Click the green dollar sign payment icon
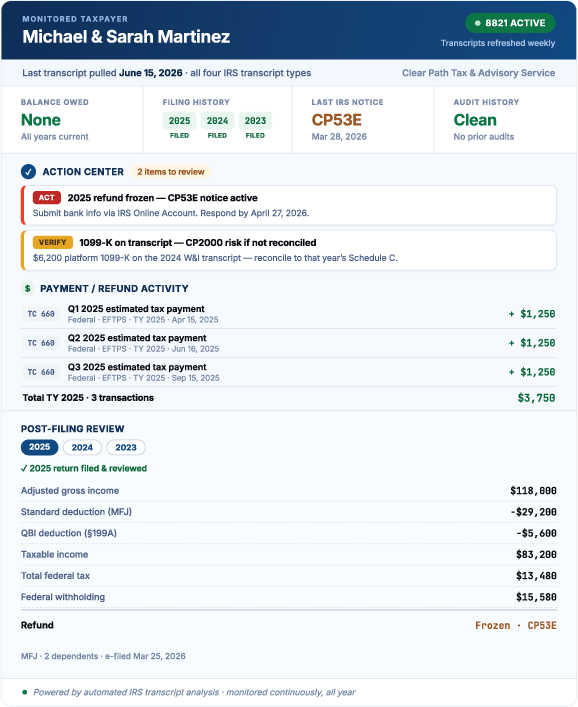Image resolution: width=578 pixels, height=707 pixels. pos(28,289)
